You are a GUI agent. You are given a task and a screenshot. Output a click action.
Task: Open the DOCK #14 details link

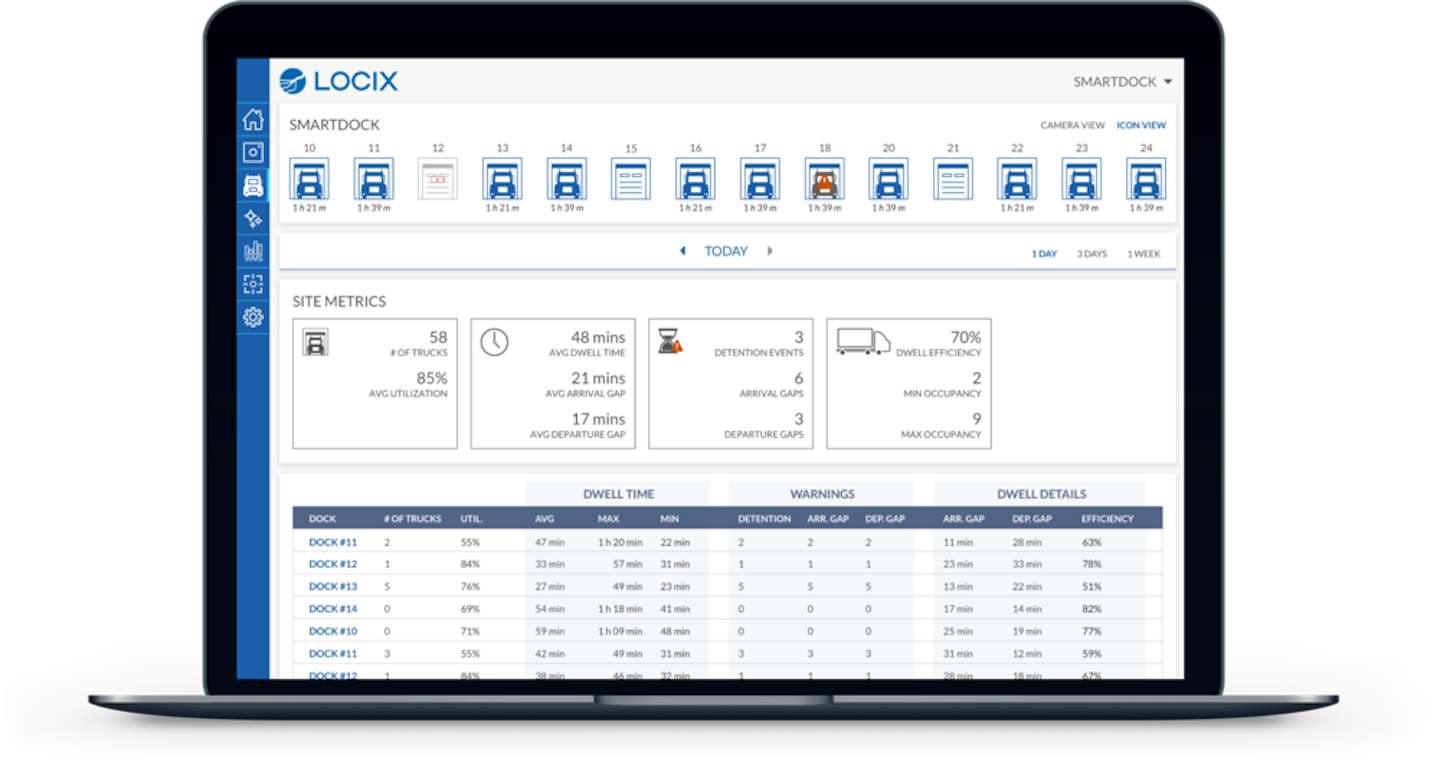coord(331,608)
